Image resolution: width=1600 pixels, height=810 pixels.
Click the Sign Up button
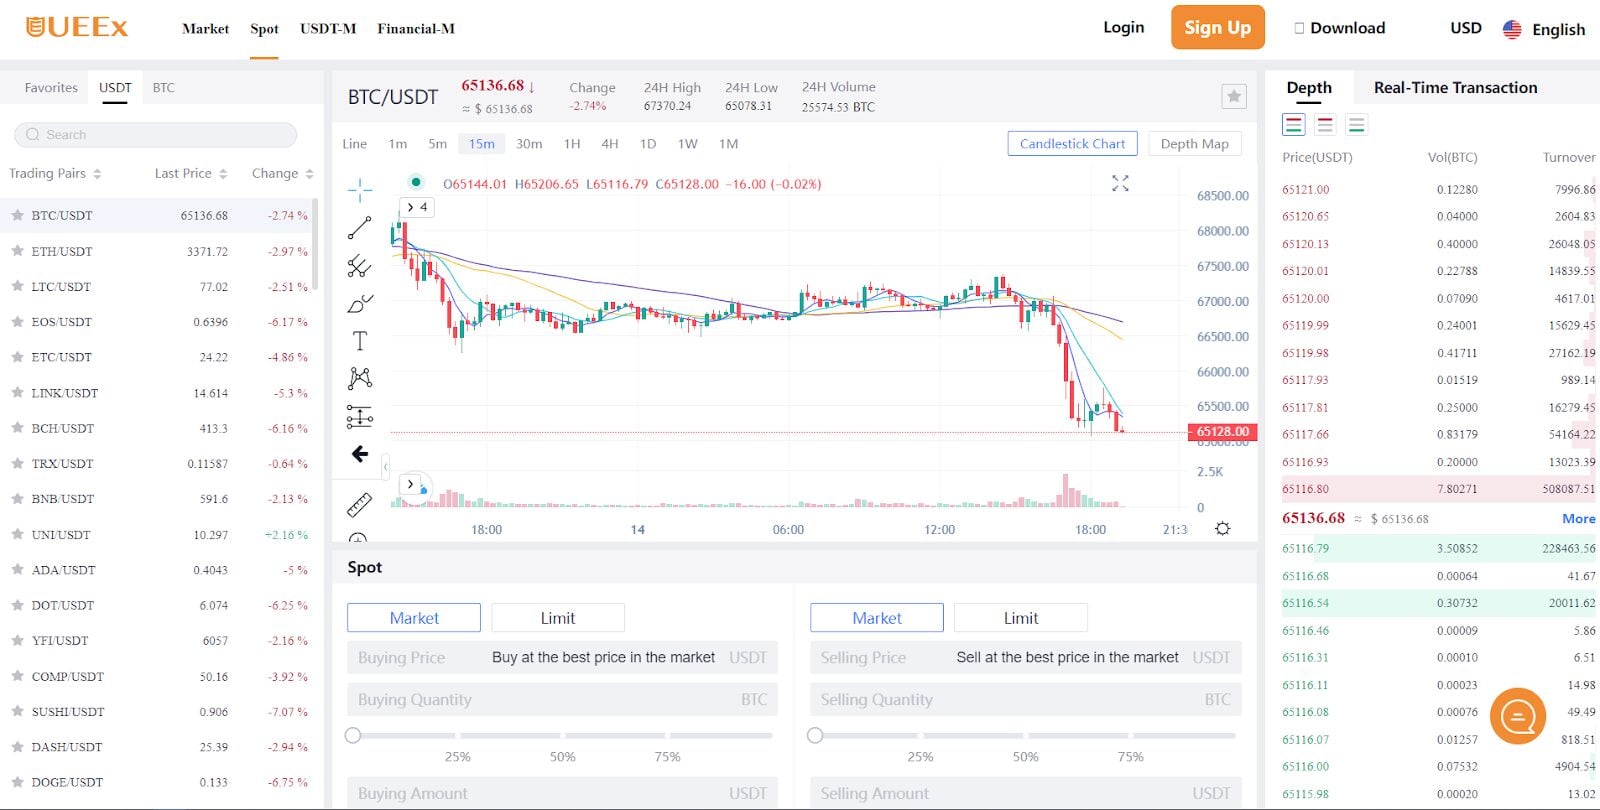tap(1218, 27)
